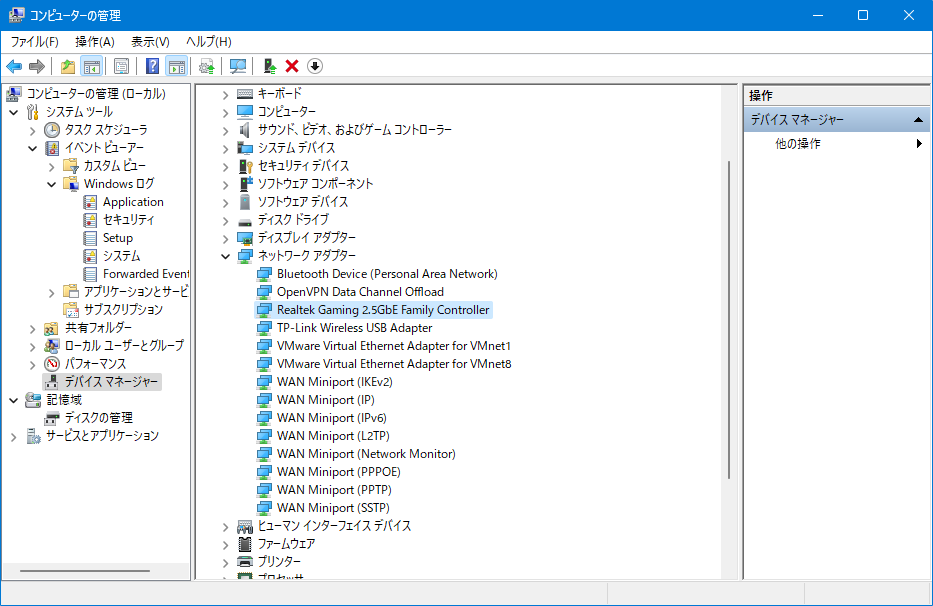The image size is (933, 606).
Task: Open the Properties toolbar icon
Action: [x=120, y=66]
